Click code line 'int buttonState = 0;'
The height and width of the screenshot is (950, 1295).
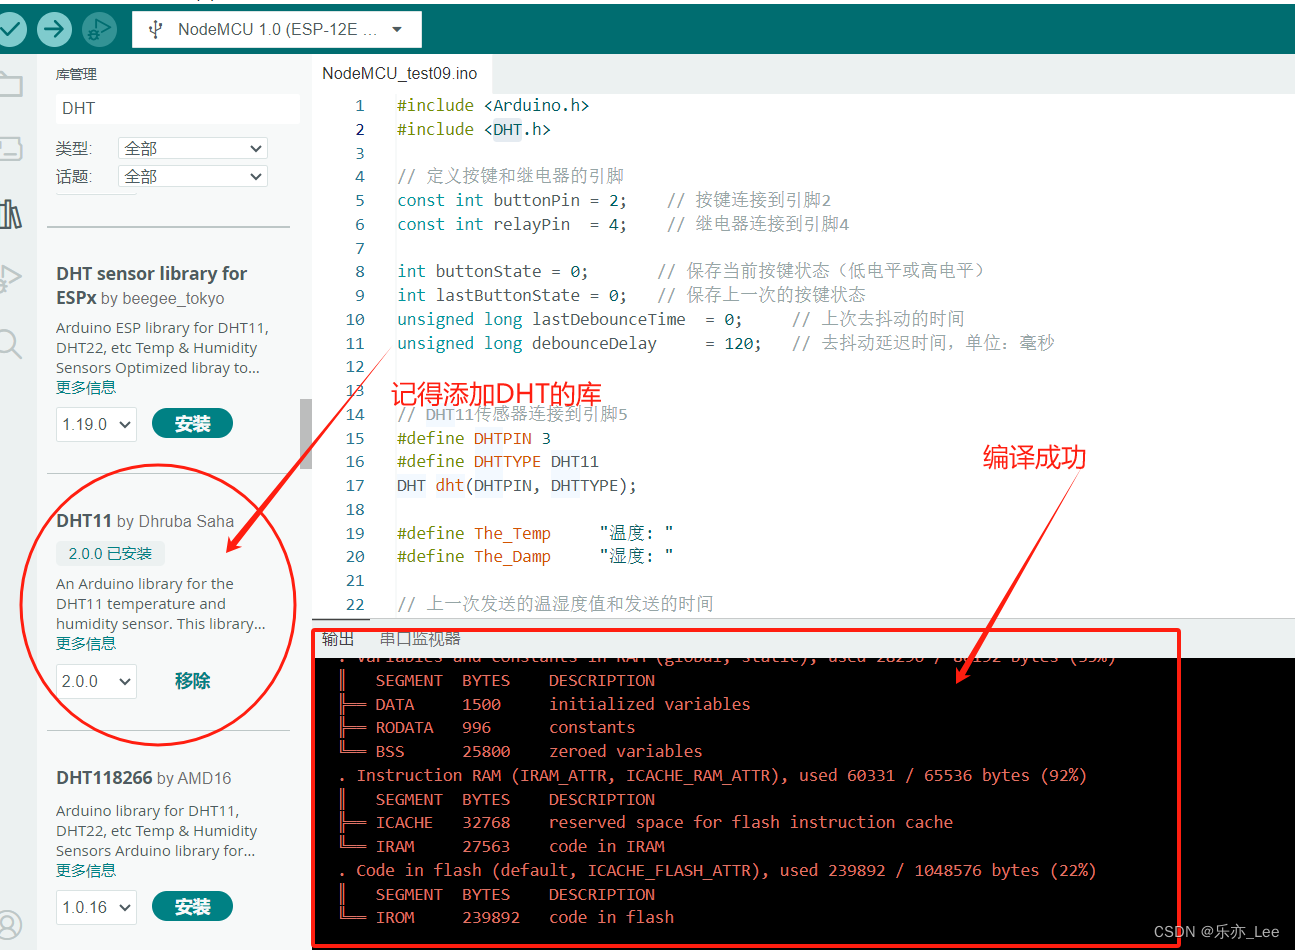(x=492, y=271)
